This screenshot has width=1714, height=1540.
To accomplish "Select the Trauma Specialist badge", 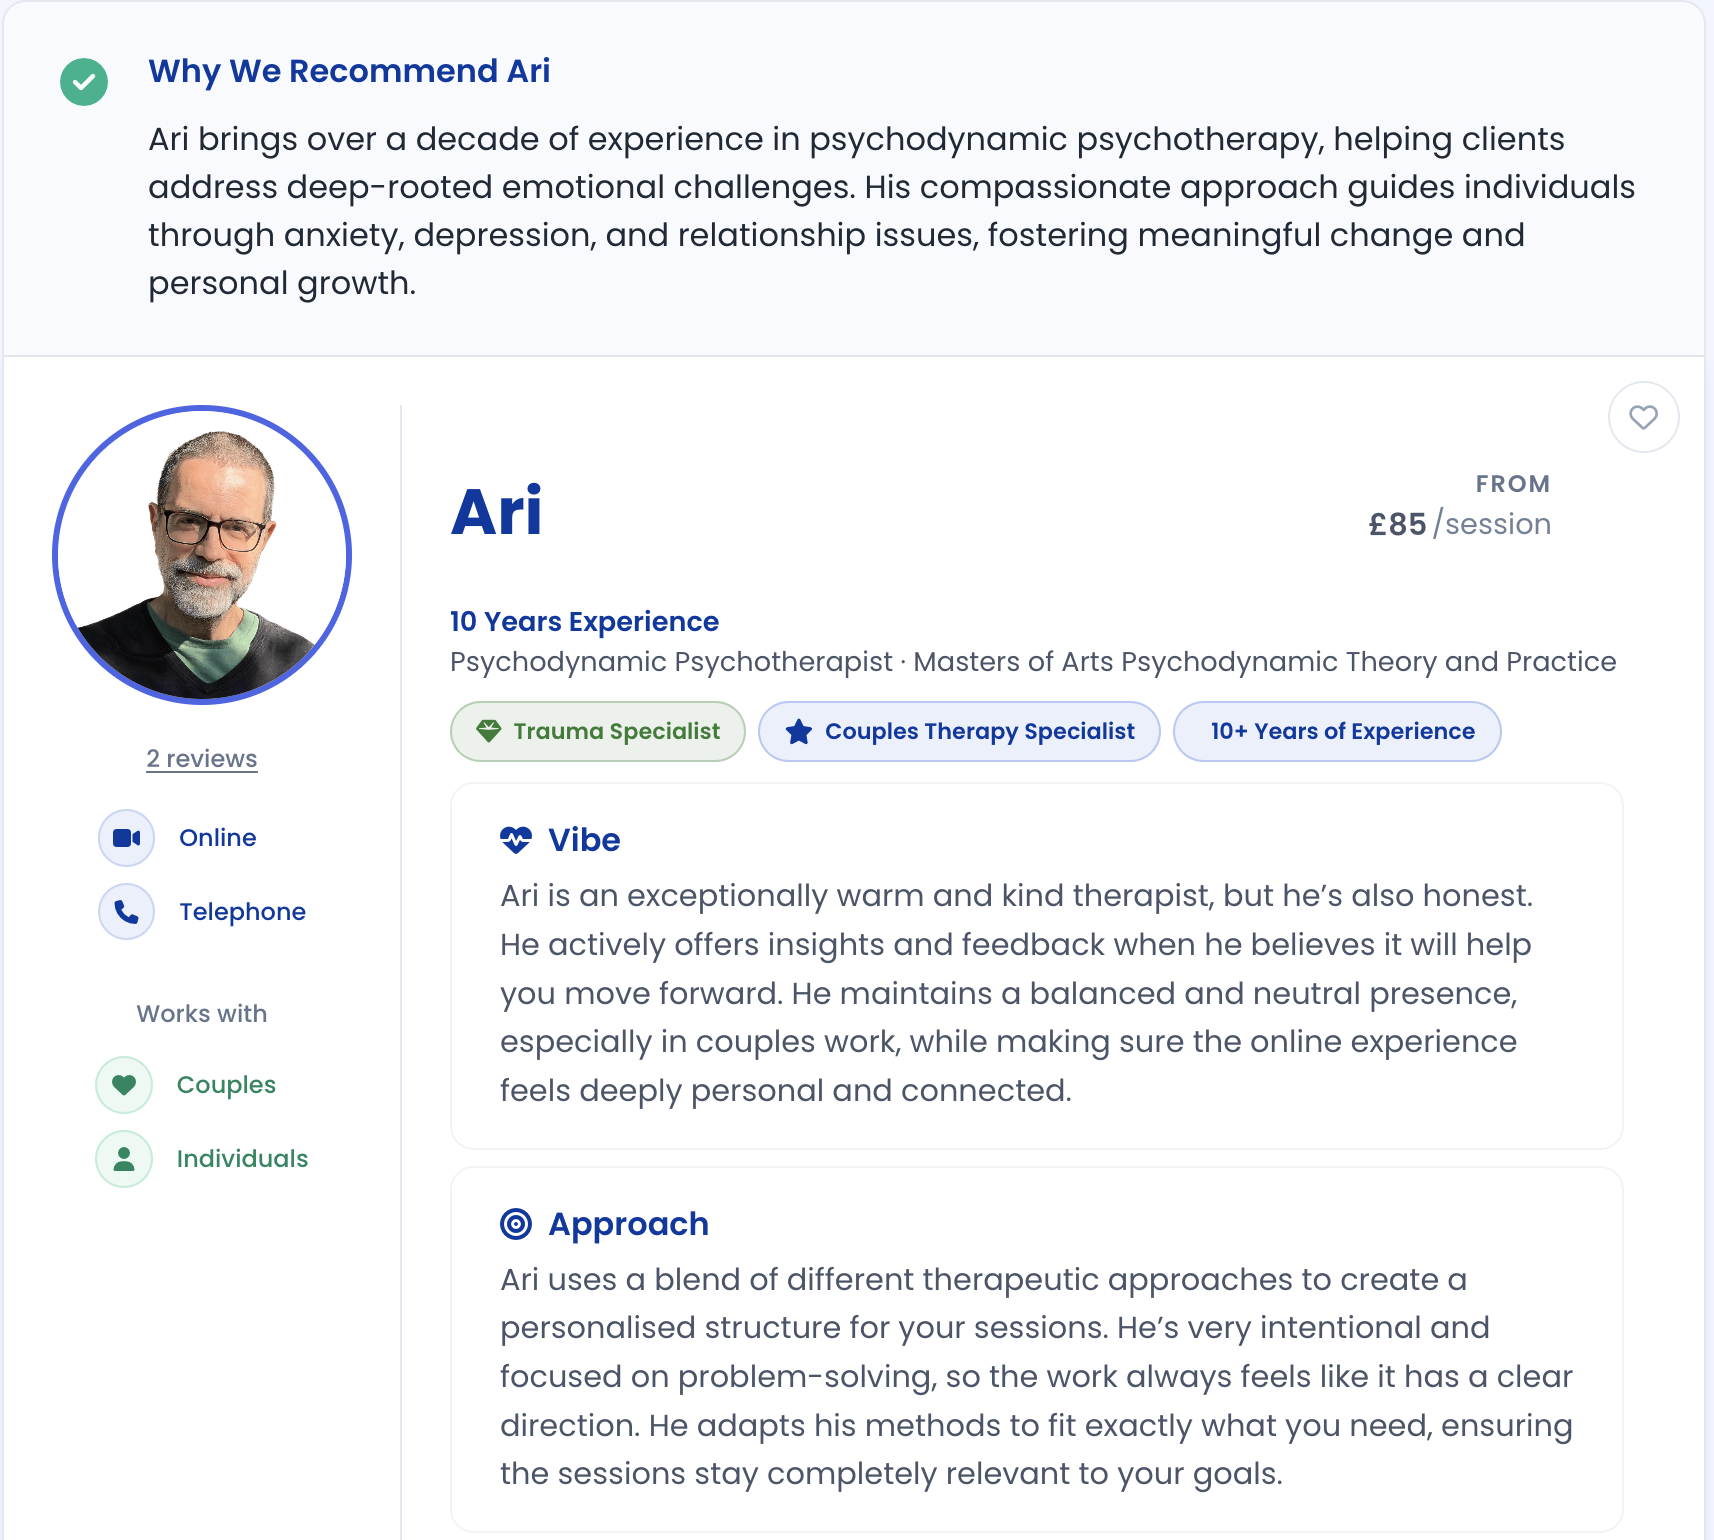I will tap(598, 732).
